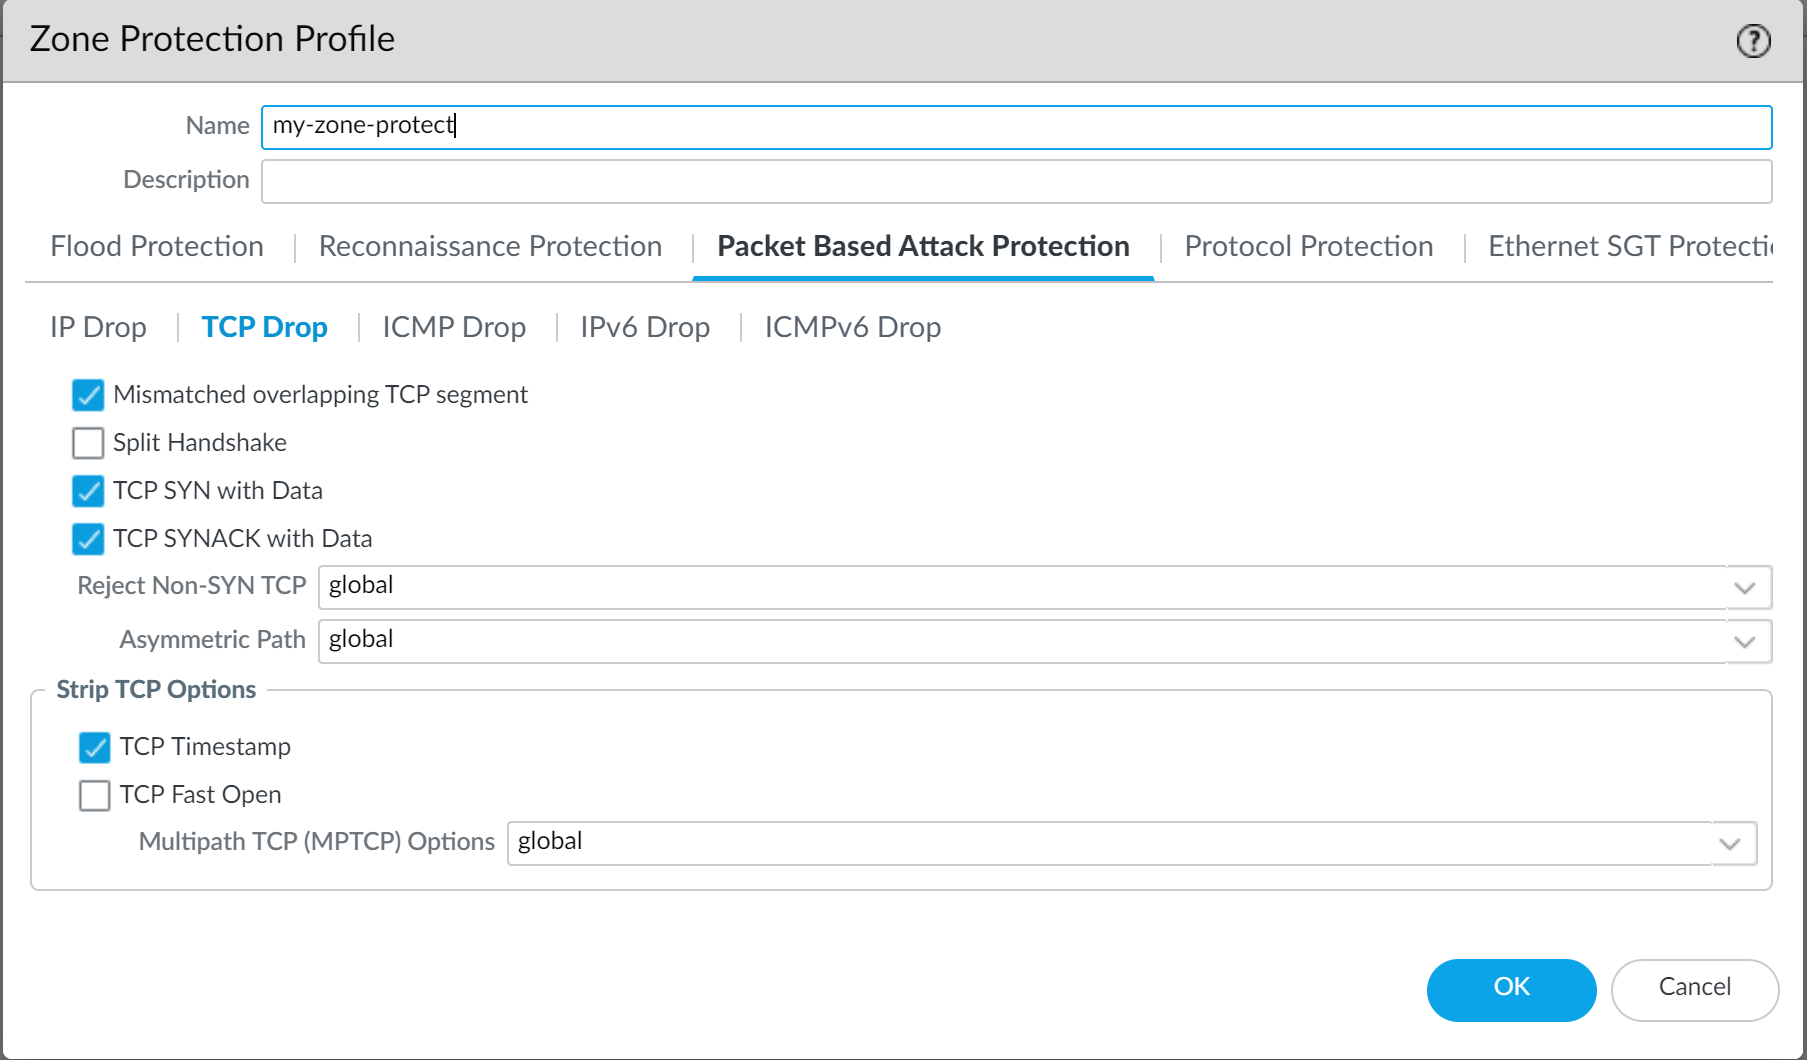Go to the Protocol Protection tab
The width and height of the screenshot is (1807, 1060).
click(1308, 246)
